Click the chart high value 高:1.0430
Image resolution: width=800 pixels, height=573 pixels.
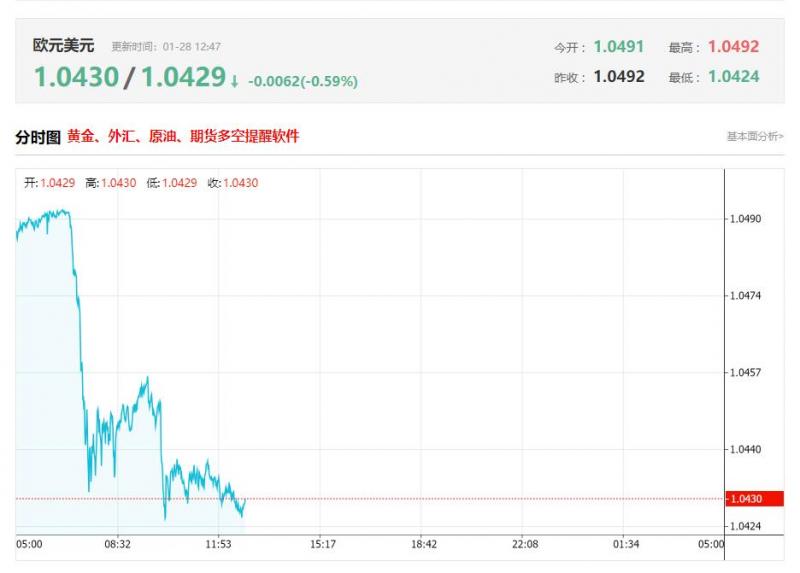point(111,183)
